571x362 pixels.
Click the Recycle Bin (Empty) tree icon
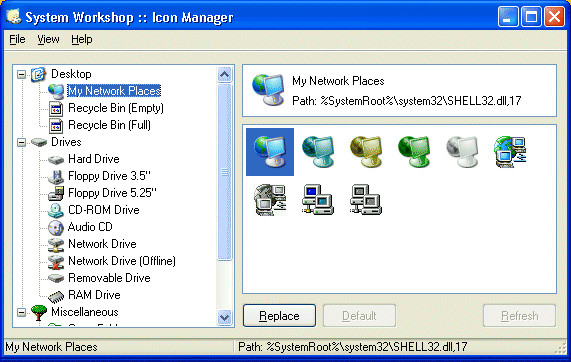coord(56,108)
